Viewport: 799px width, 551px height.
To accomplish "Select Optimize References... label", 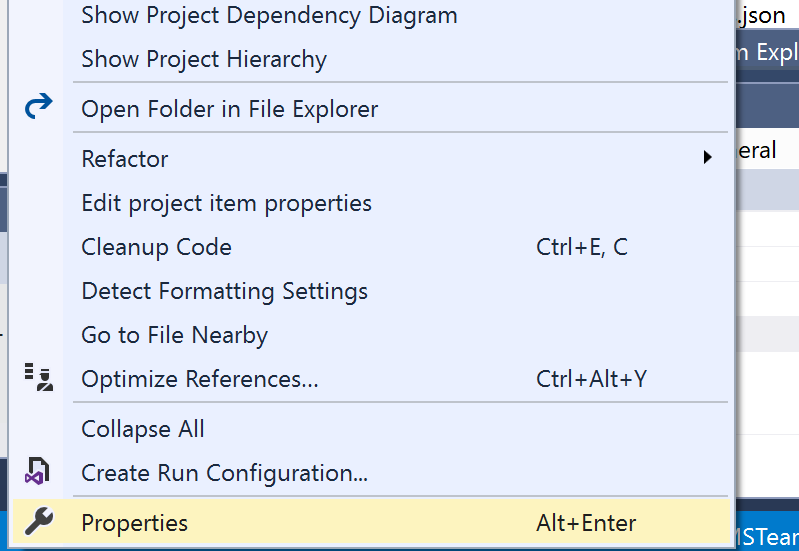I will pos(199,379).
